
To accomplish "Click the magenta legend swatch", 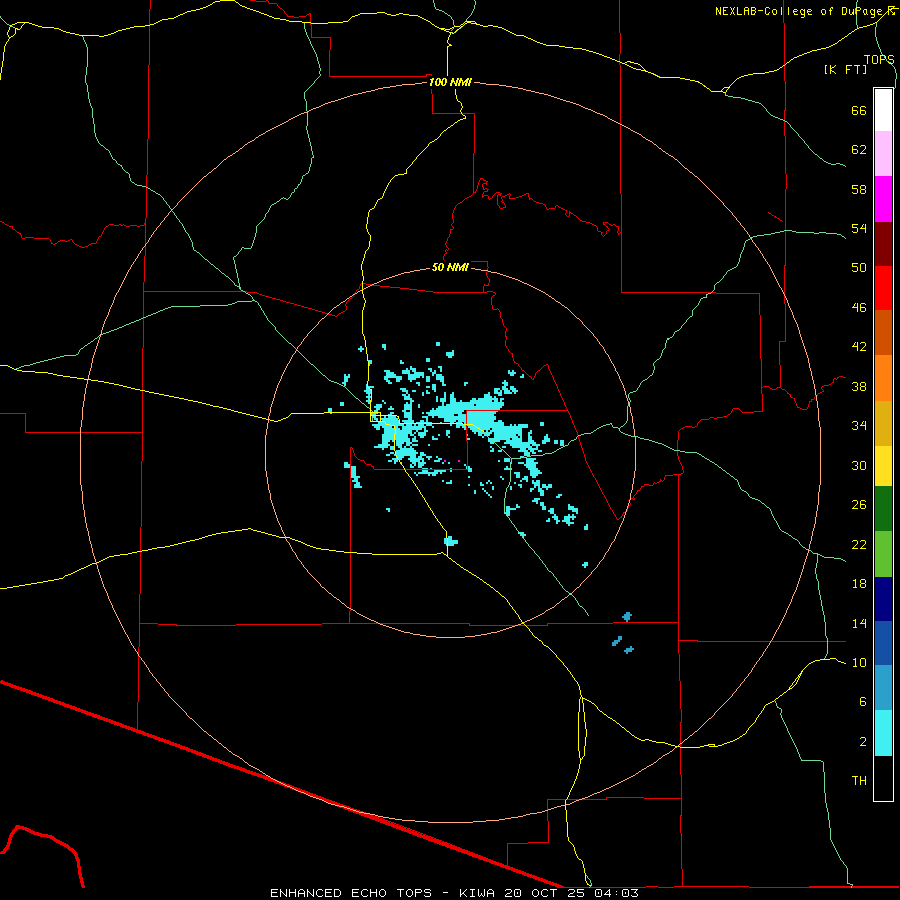I will [883, 199].
